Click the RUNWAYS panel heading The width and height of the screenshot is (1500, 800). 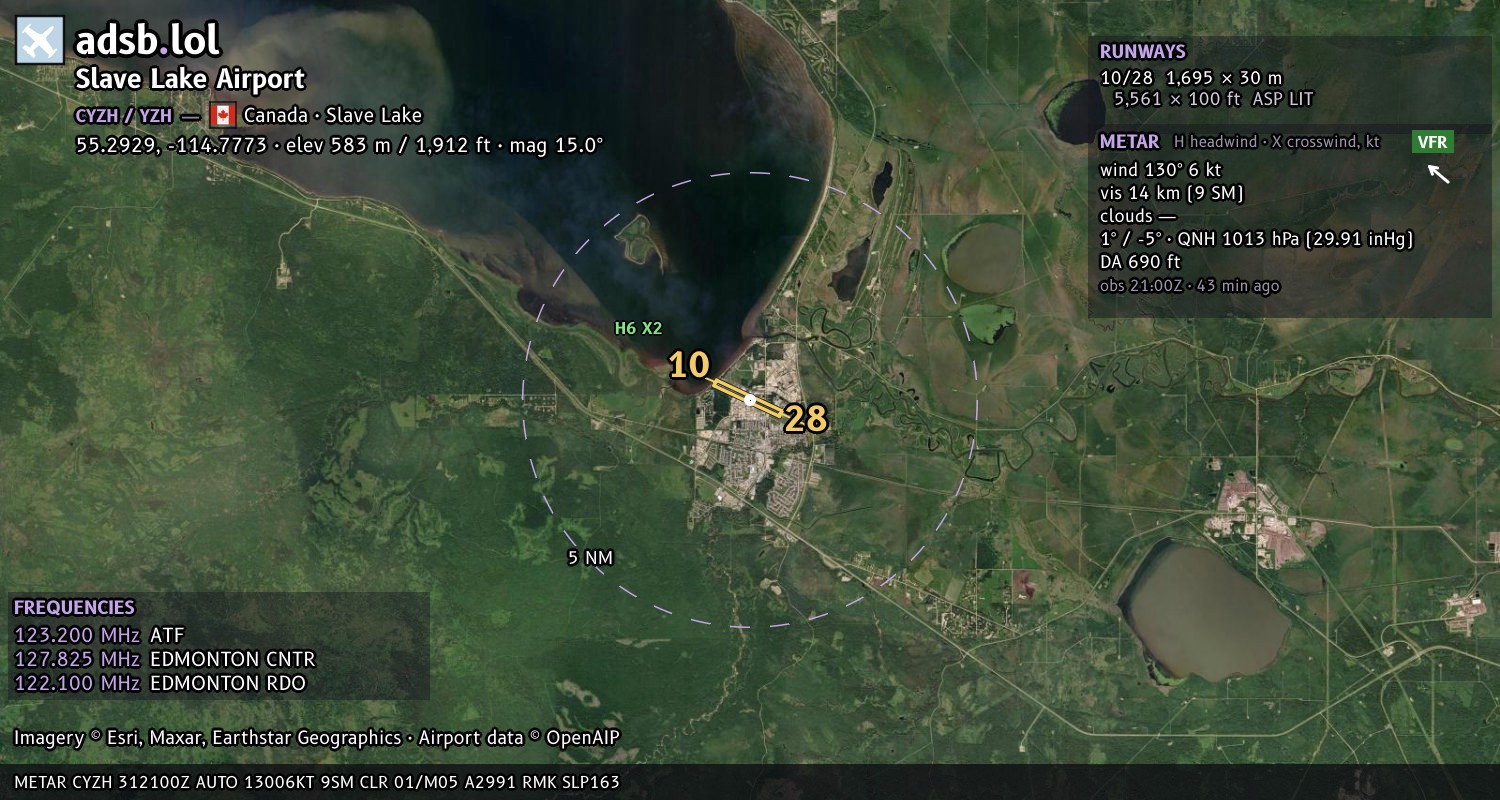tap(1142, 52)
